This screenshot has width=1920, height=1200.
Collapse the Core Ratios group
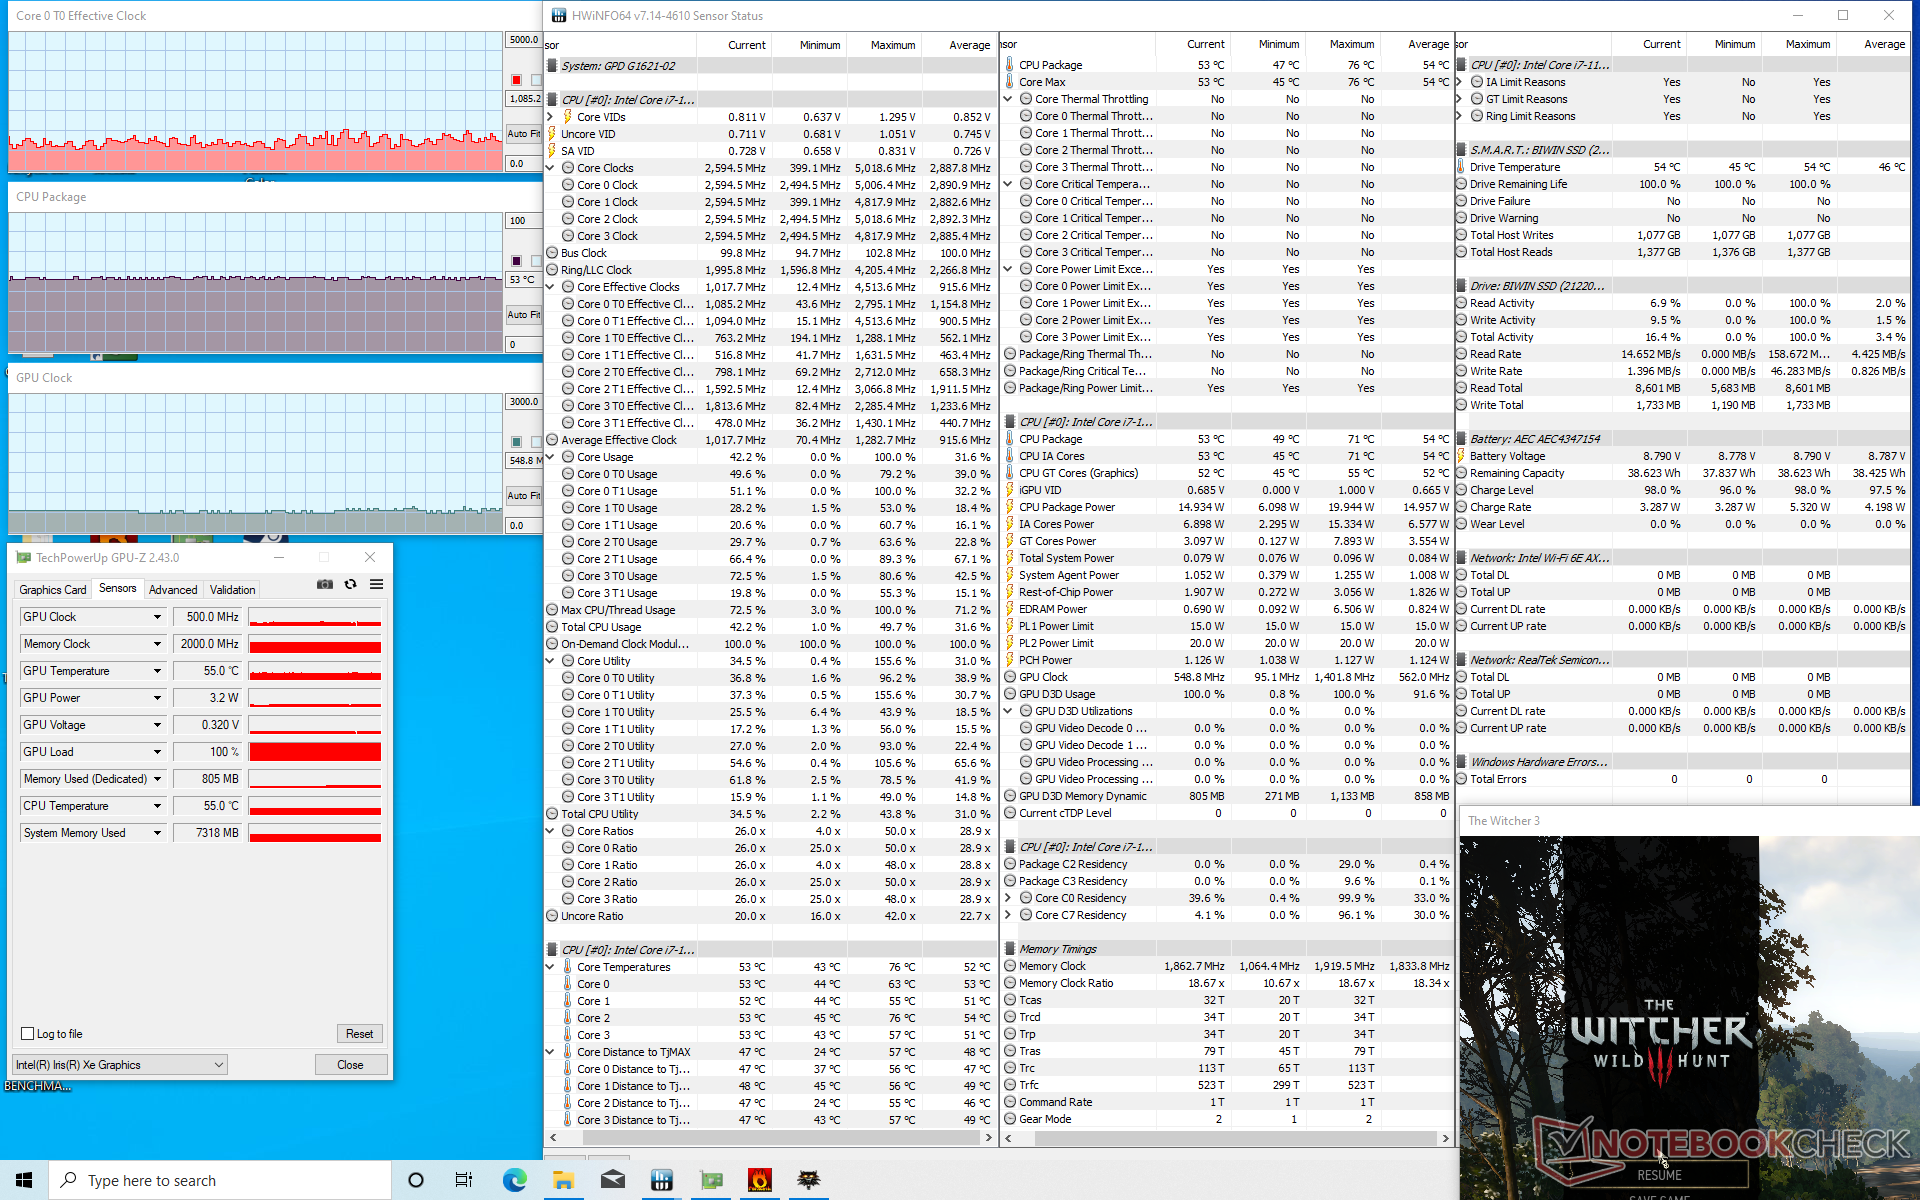click(550, 831)
